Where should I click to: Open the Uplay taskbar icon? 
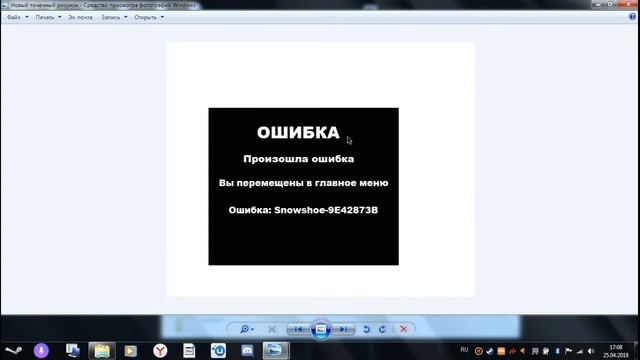[218, 351]
